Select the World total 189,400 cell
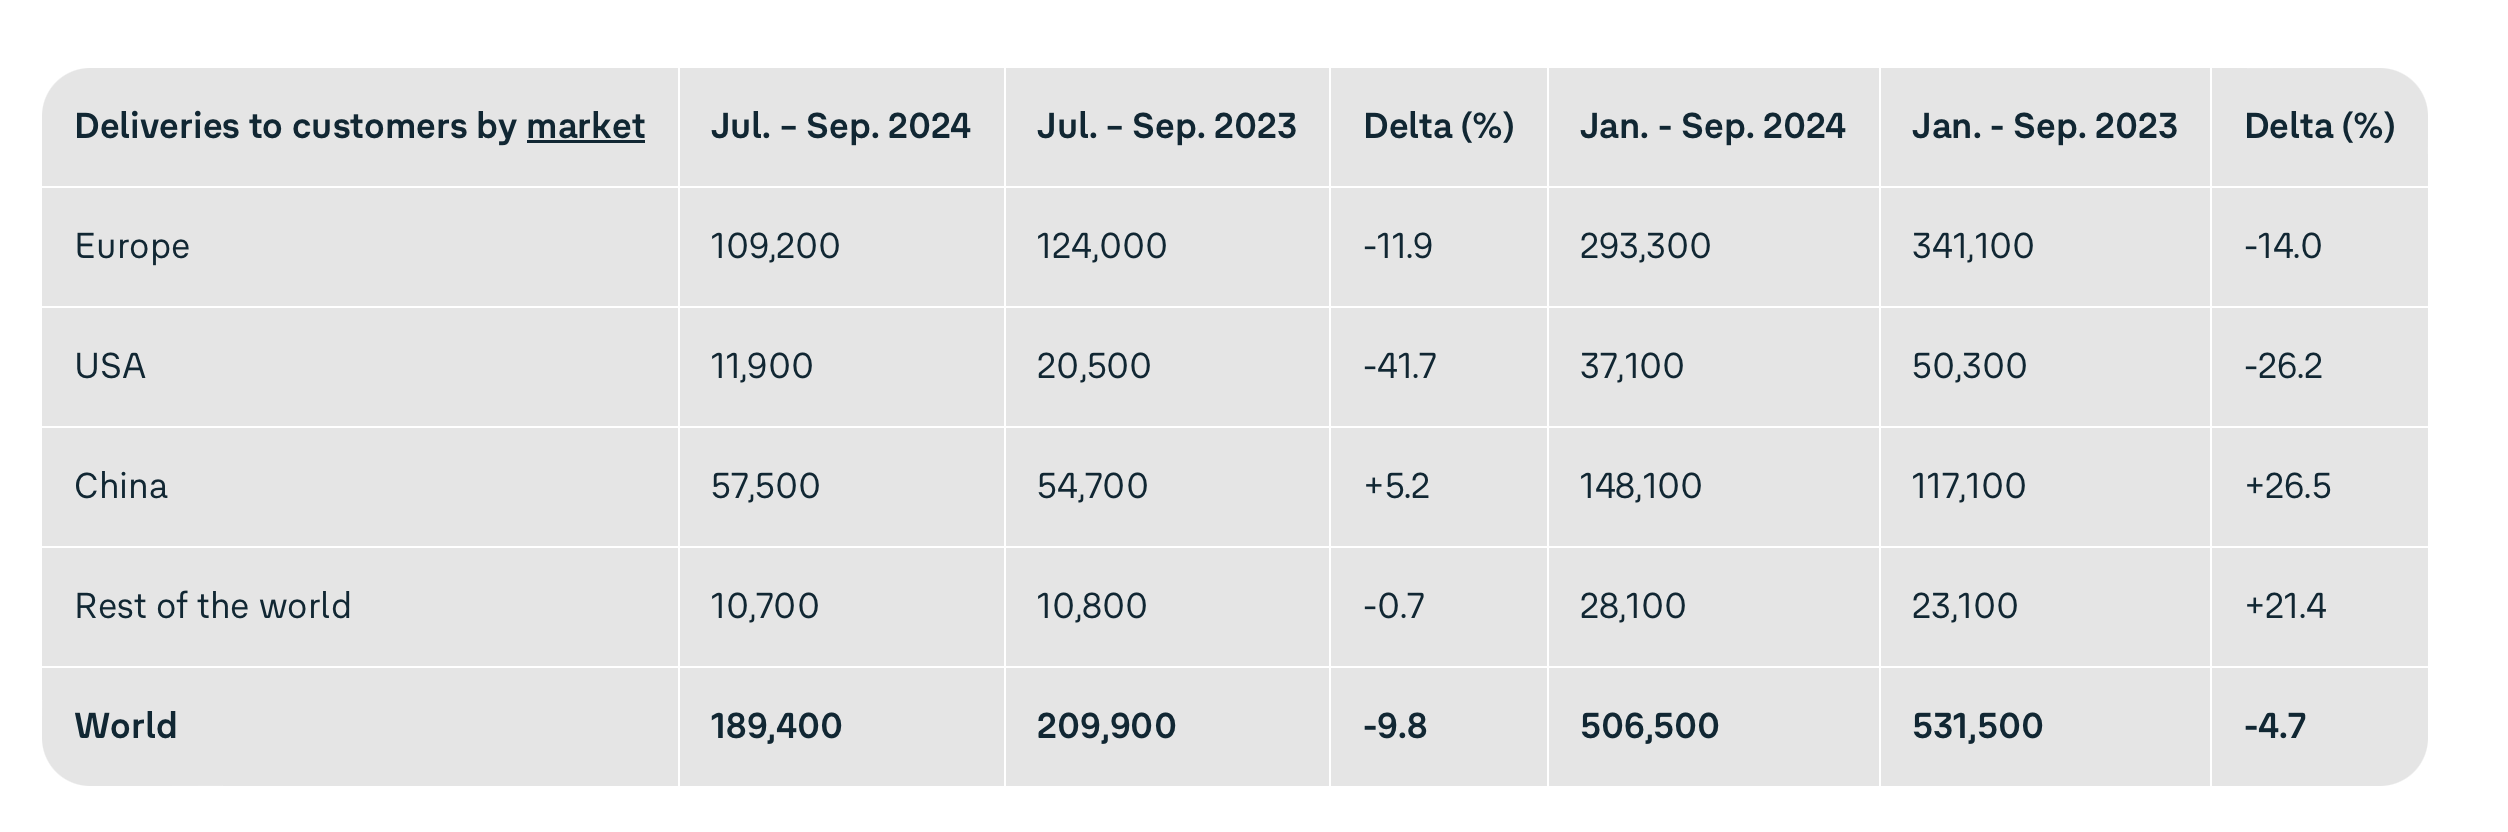This screenshot has width=2508, height=832. 776,726
